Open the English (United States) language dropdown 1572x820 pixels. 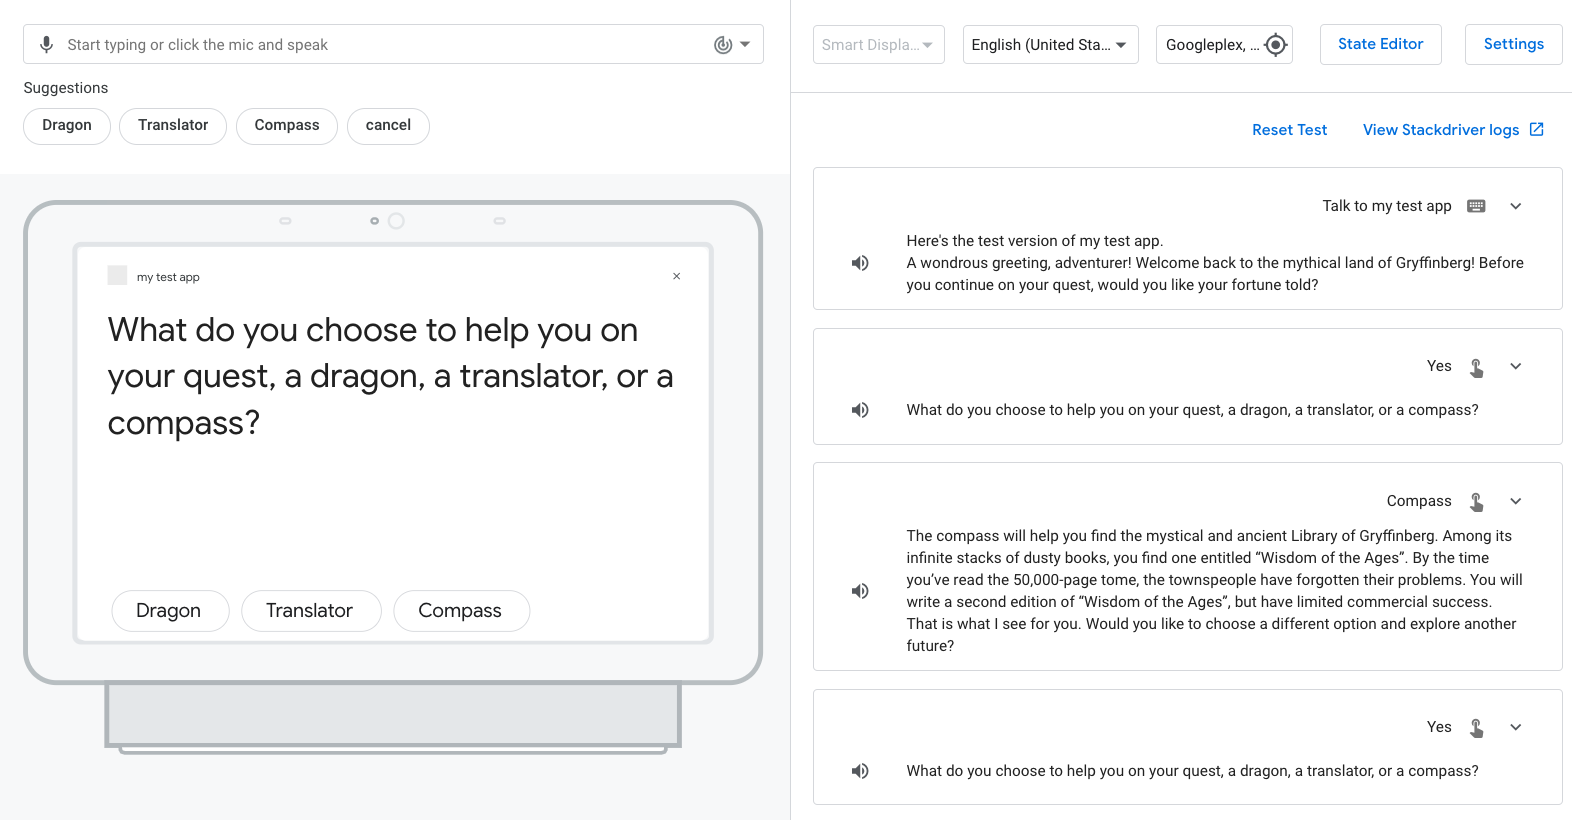(1050, 45)
